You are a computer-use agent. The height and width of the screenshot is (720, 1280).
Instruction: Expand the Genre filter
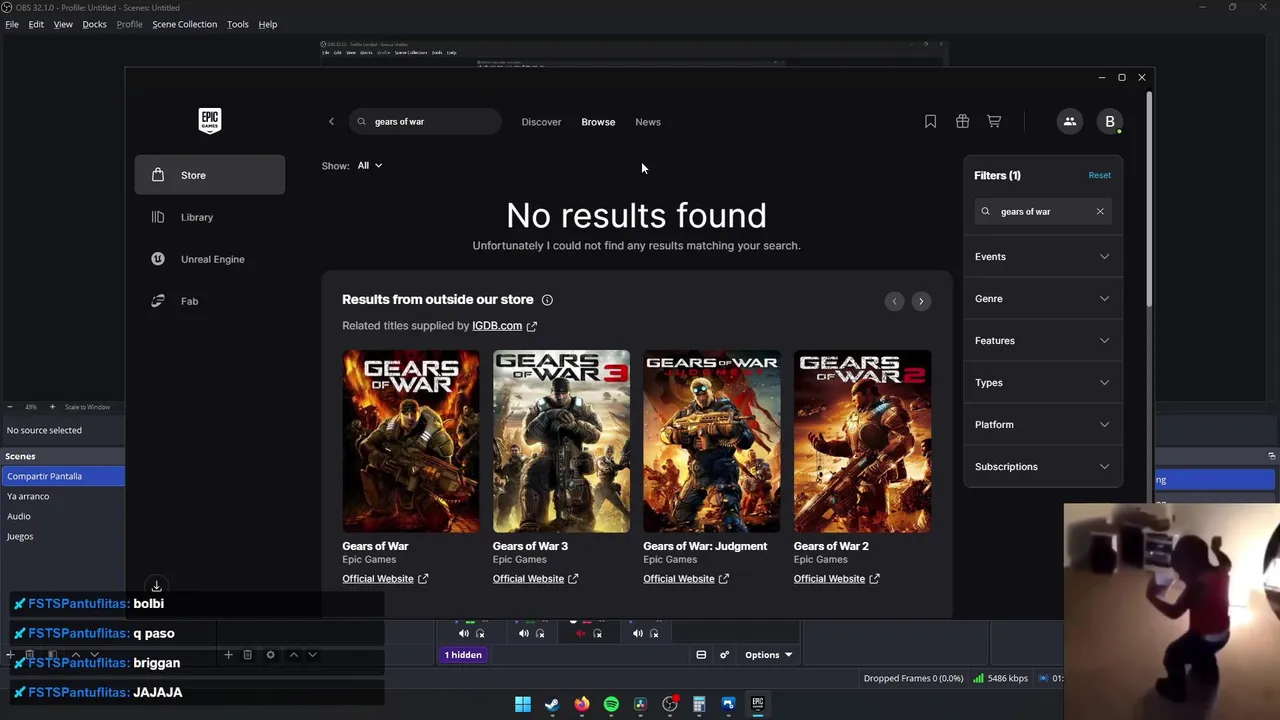pyautogui.click(x=1042, y=299)
